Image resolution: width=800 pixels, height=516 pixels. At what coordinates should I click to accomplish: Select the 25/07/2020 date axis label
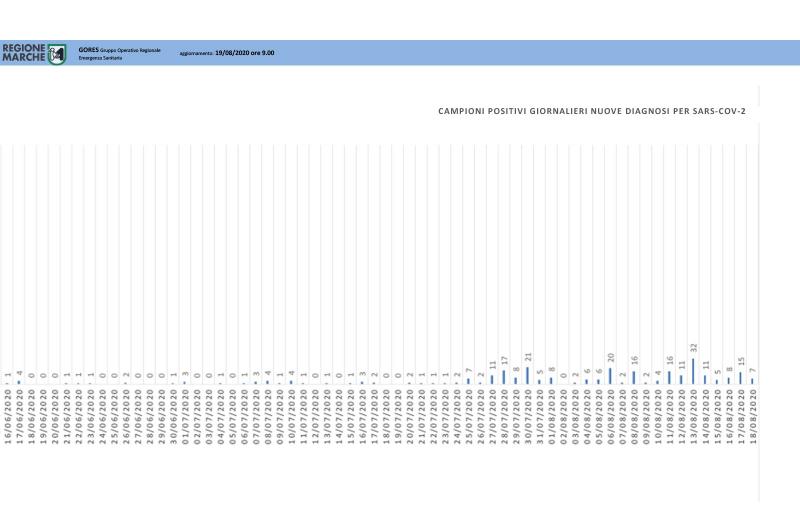[469, 415]
